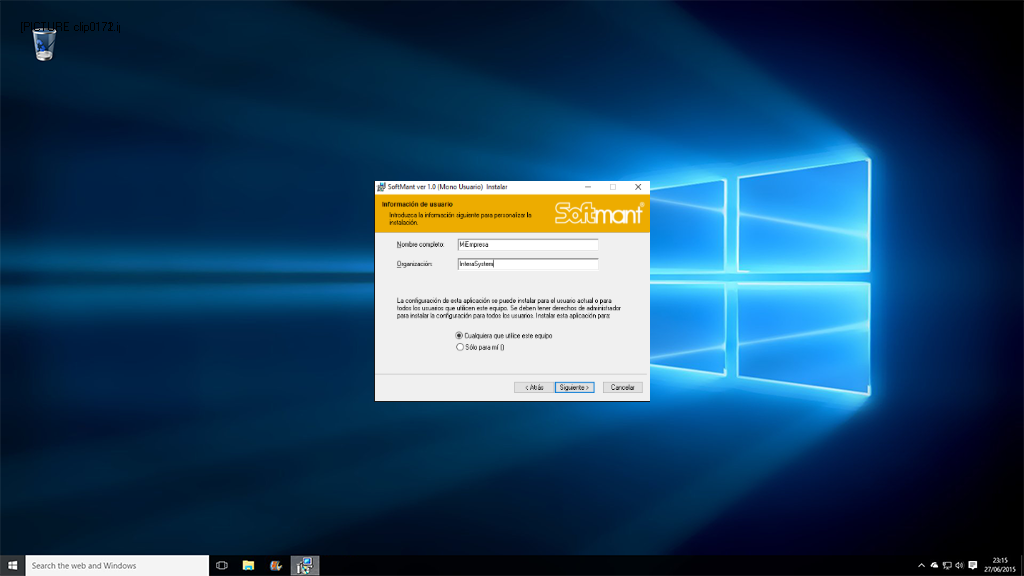Viewport: 1024px width, 576px height.
Task: Click the volume speaker tray icon
Action: (x=959, y=565)
